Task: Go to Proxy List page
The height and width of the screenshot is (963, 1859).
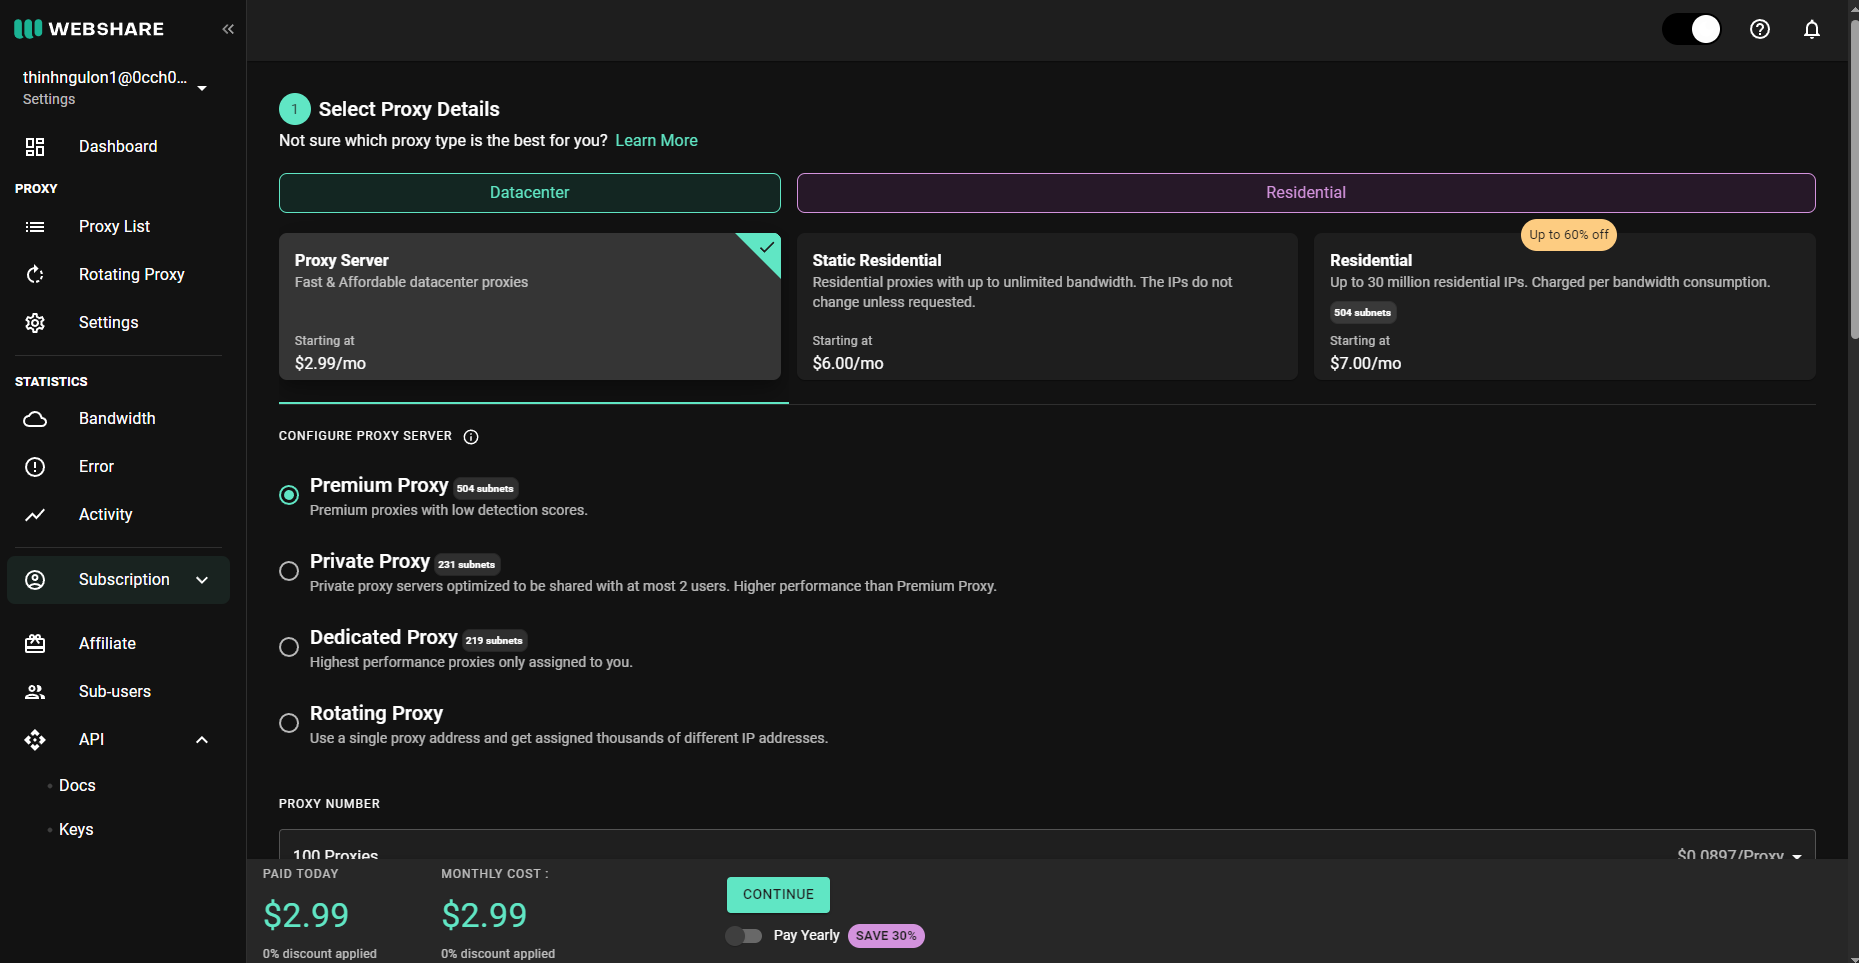Action: coord(114,227)
